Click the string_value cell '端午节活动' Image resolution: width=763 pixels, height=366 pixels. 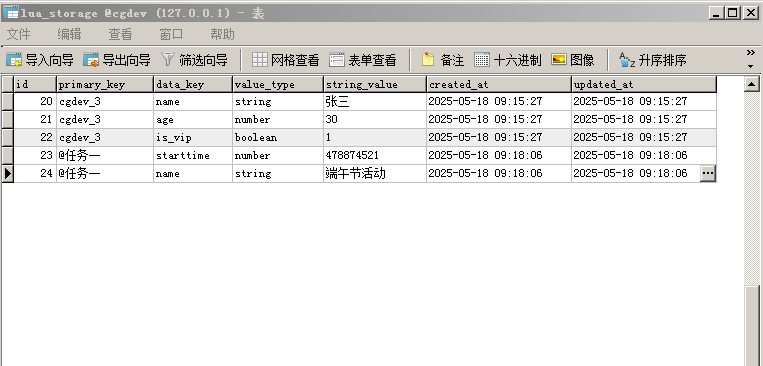(375, 173)
